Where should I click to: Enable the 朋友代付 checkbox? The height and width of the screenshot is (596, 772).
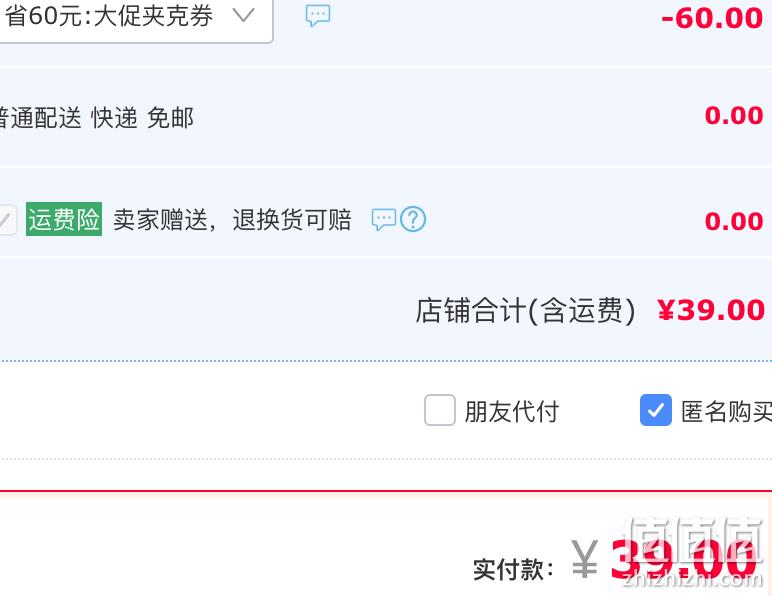pyautogui.click(x=440, y=410)
